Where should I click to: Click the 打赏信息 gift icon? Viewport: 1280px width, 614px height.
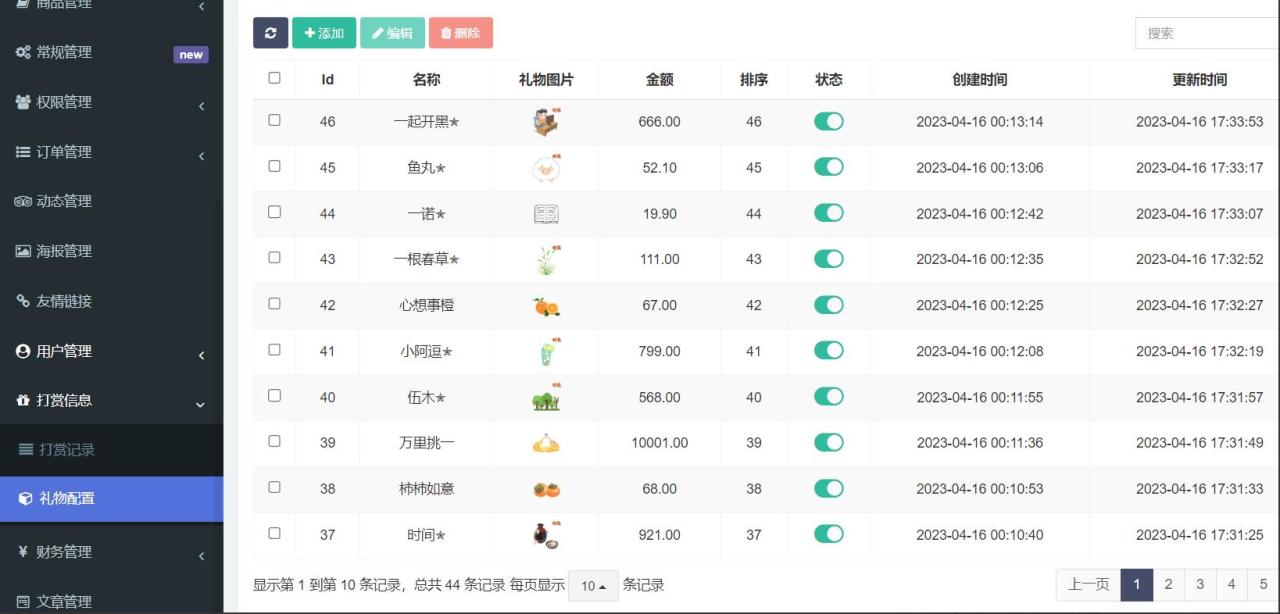tap(22, 402)
